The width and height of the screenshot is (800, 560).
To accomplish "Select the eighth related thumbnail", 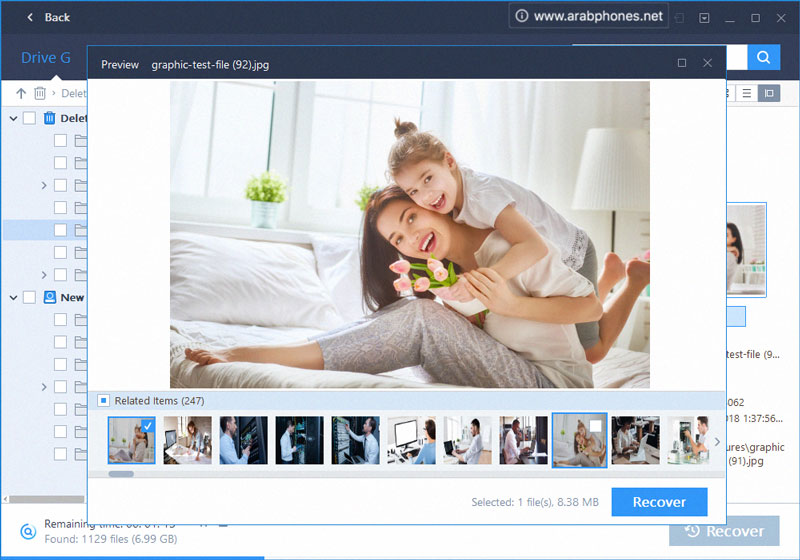I will (523, 440).
